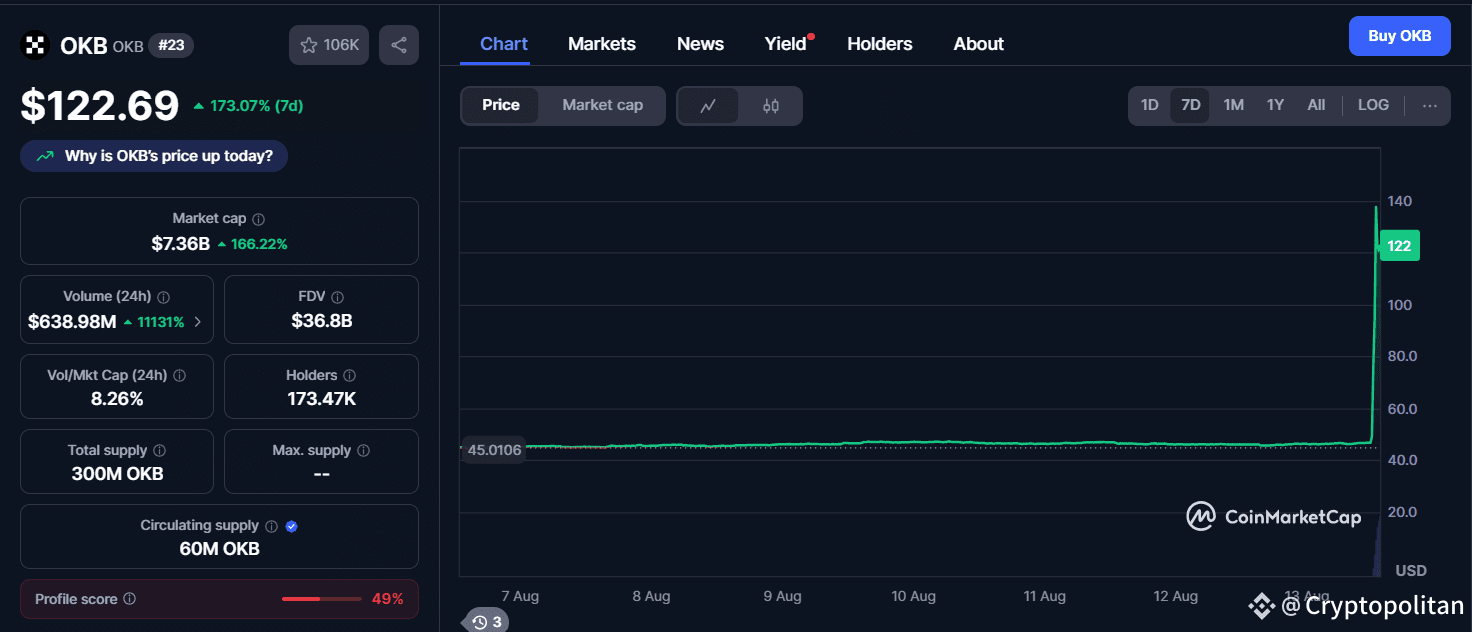Open the Markets tab
Screen dimensions: 1472x632
click(602, 44)
